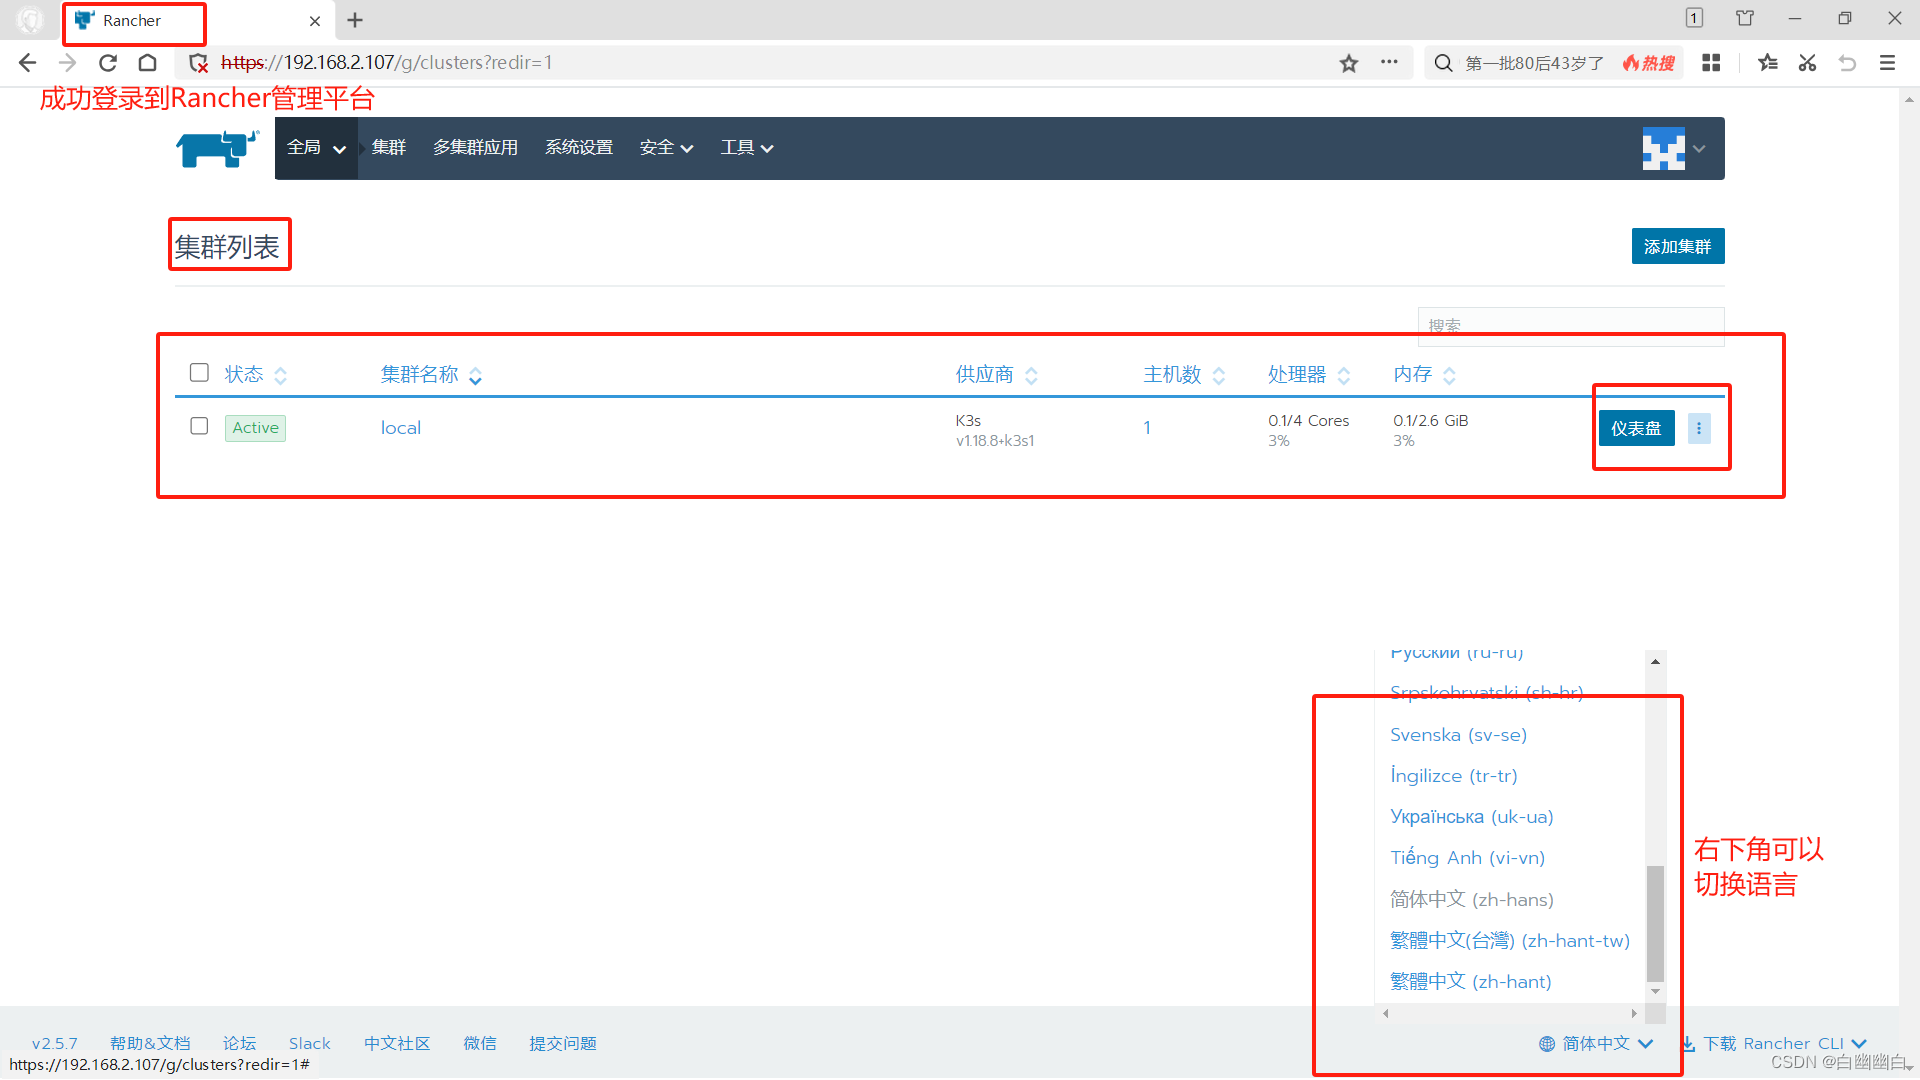Select Українська (uk-ua) language
The width and height of the screenshot is (1920, 1080).
[x=1471, y=817]
